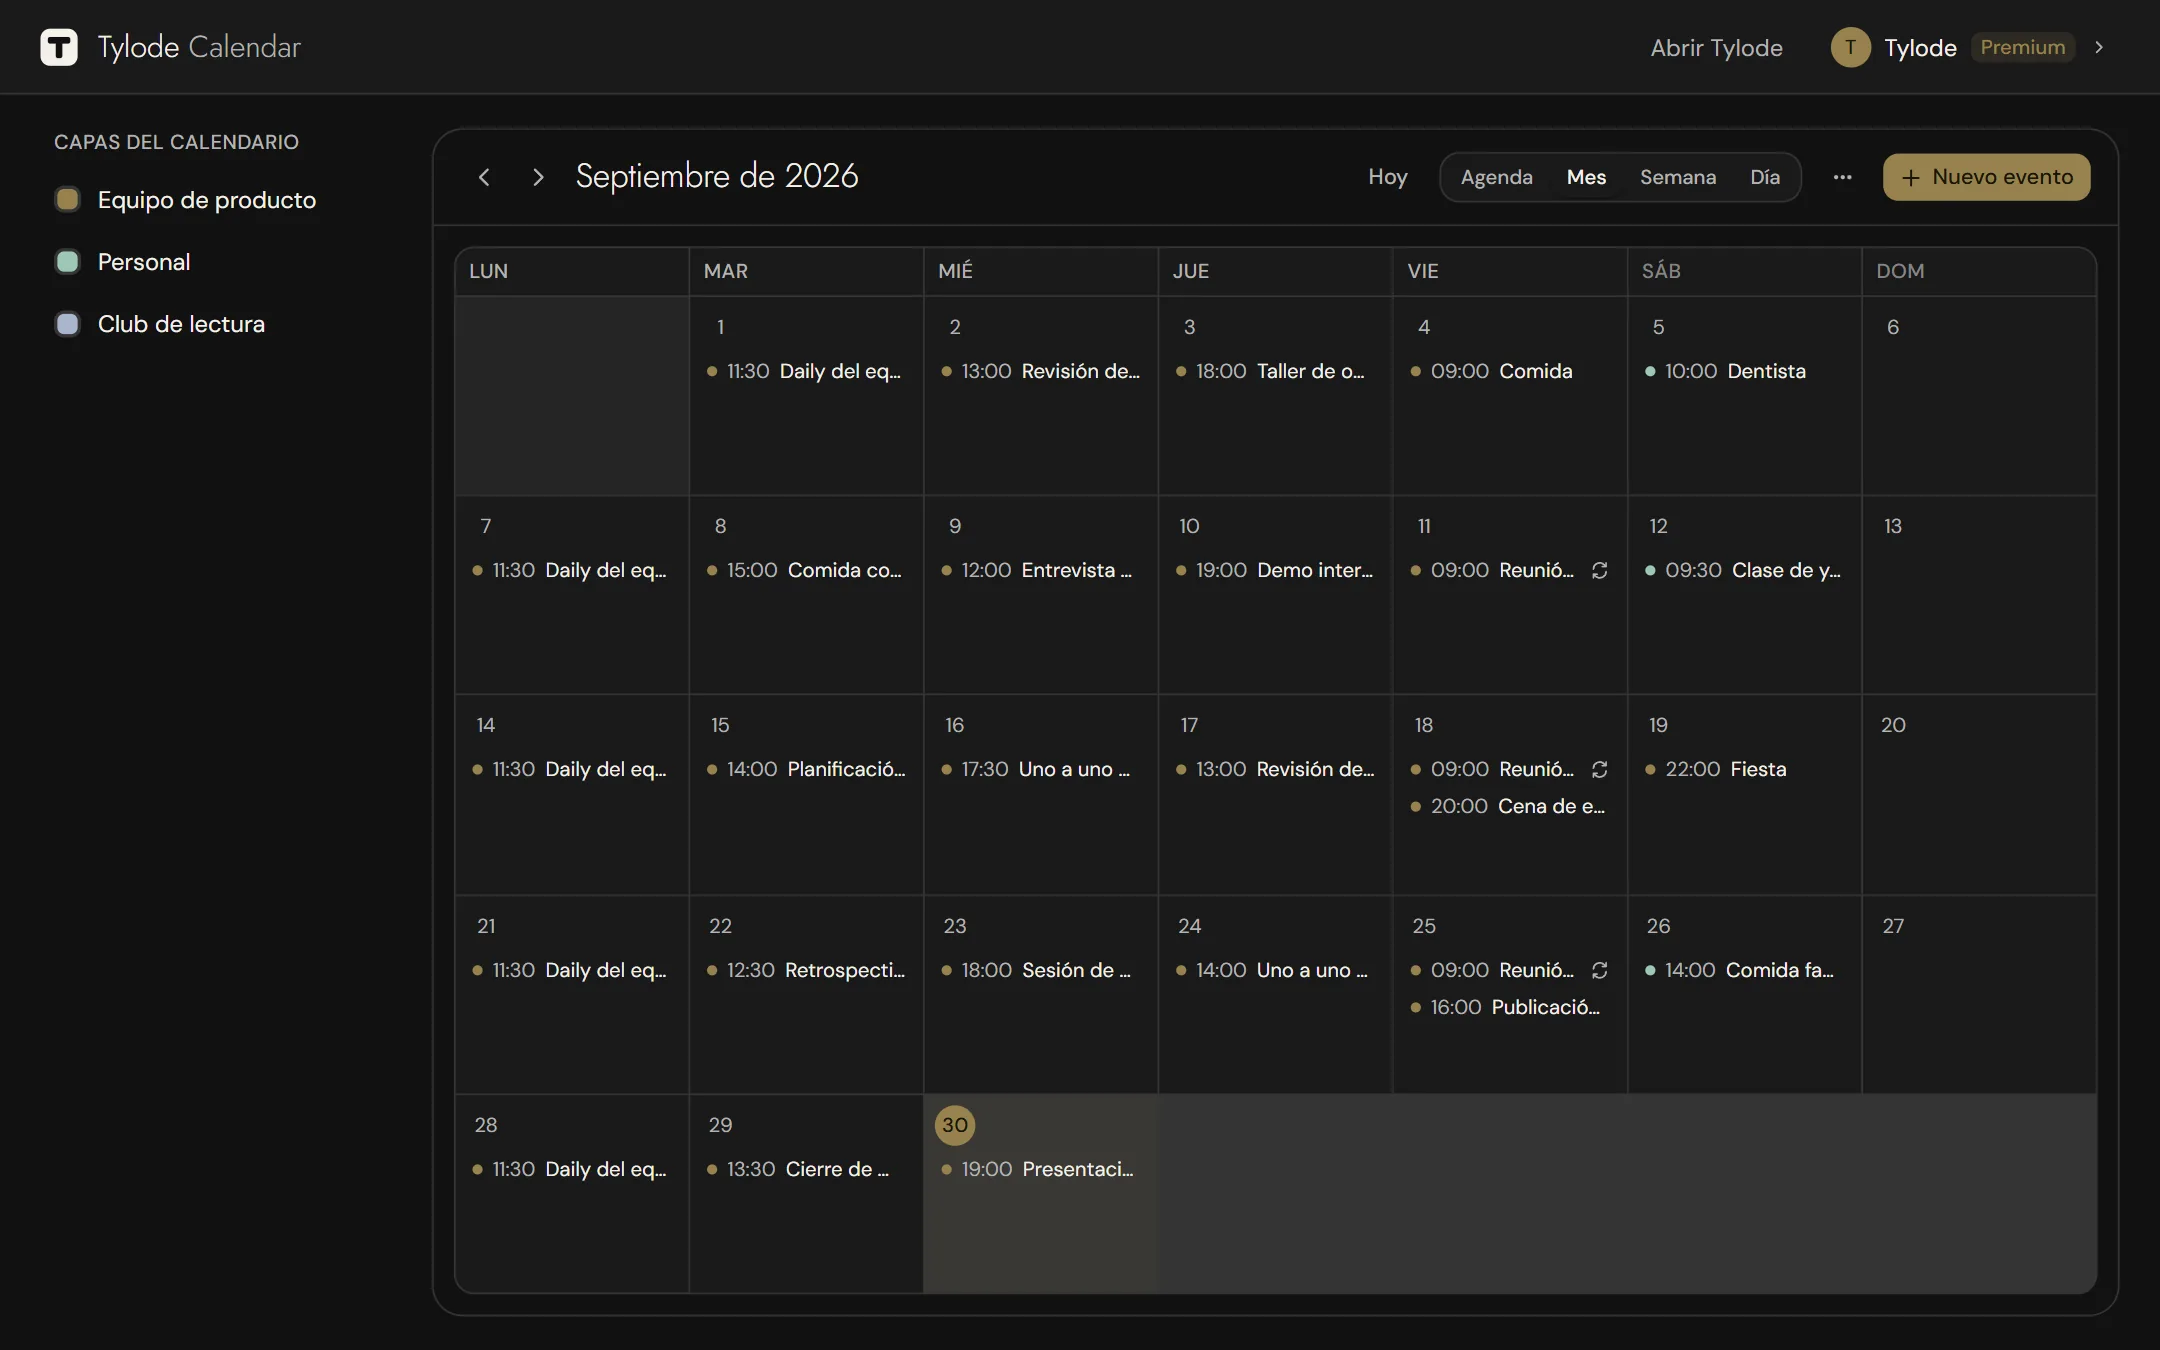Open 14:00 Uno a uno event on day 24
This screenshot has width=2160, height=1350.
pos(1274,970)
